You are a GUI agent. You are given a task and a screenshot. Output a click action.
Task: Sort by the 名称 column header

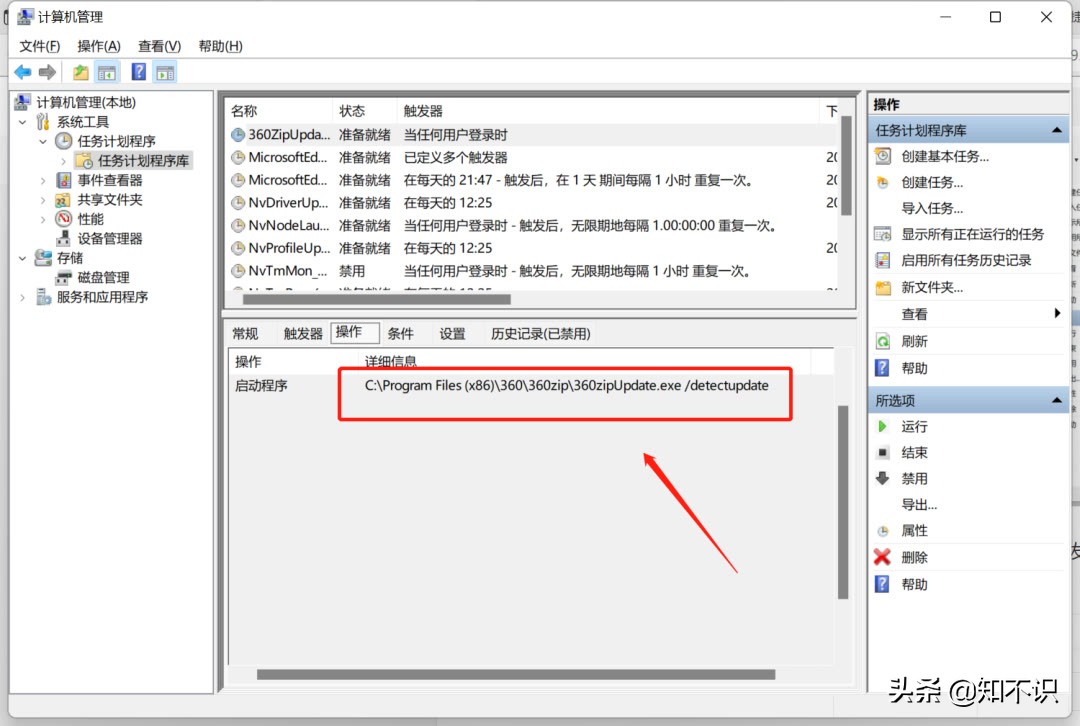[x=279, y=111]
